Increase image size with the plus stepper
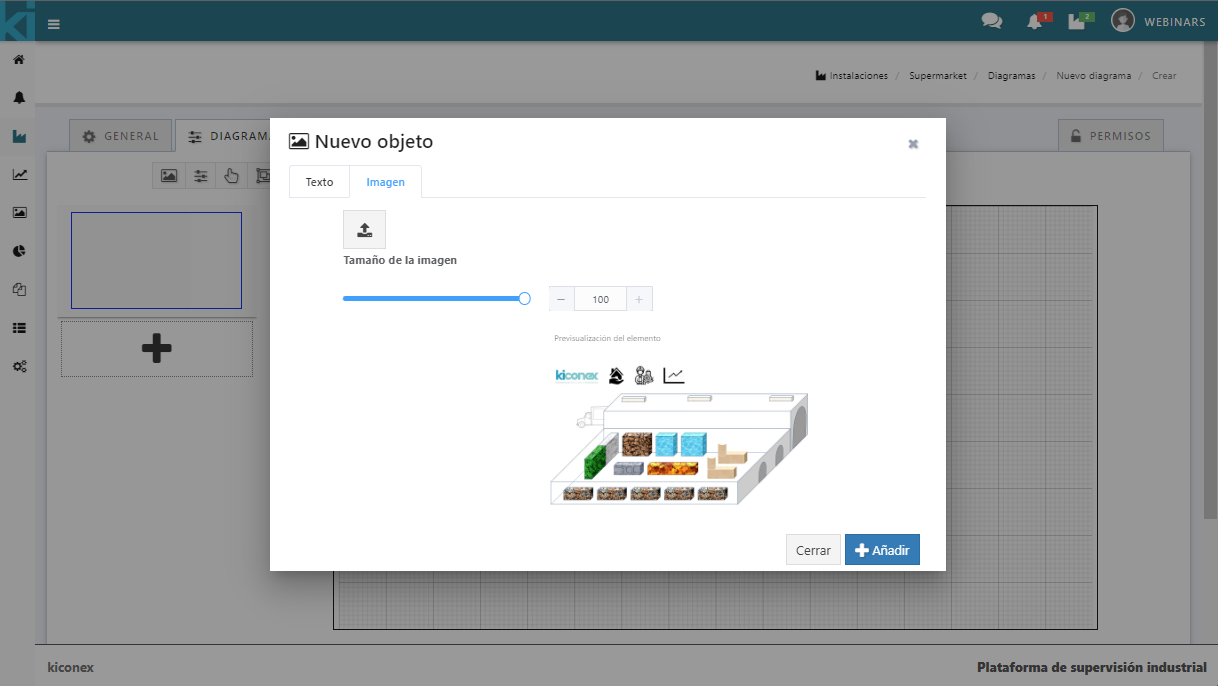 (x=639, y=299)
